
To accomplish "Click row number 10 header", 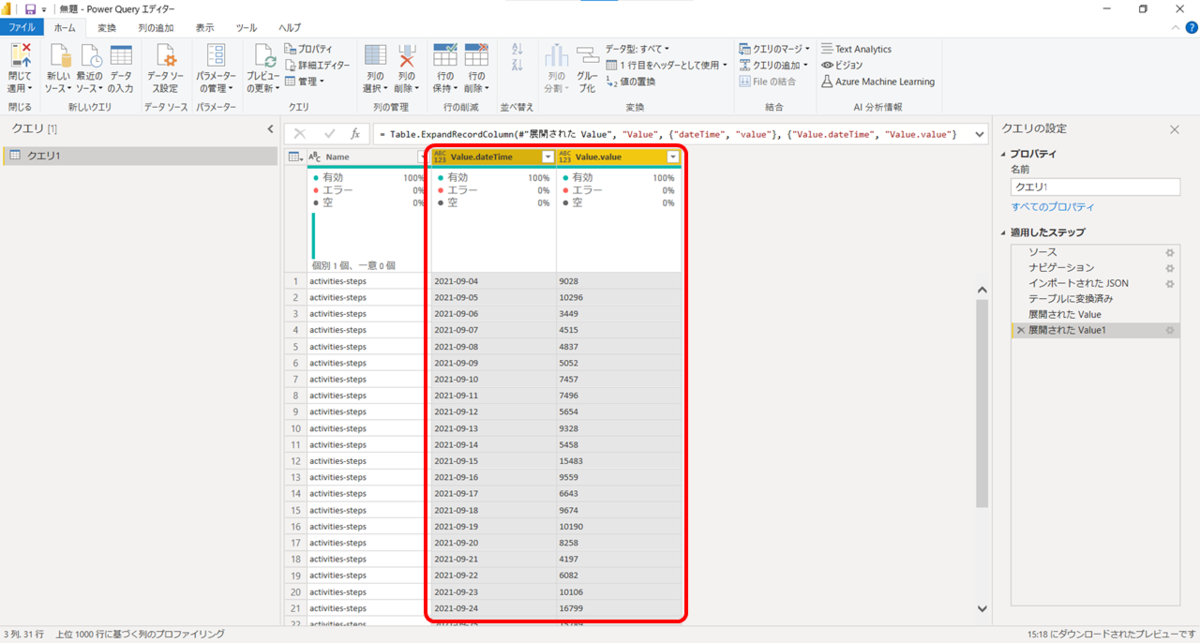I will (296, 429).
